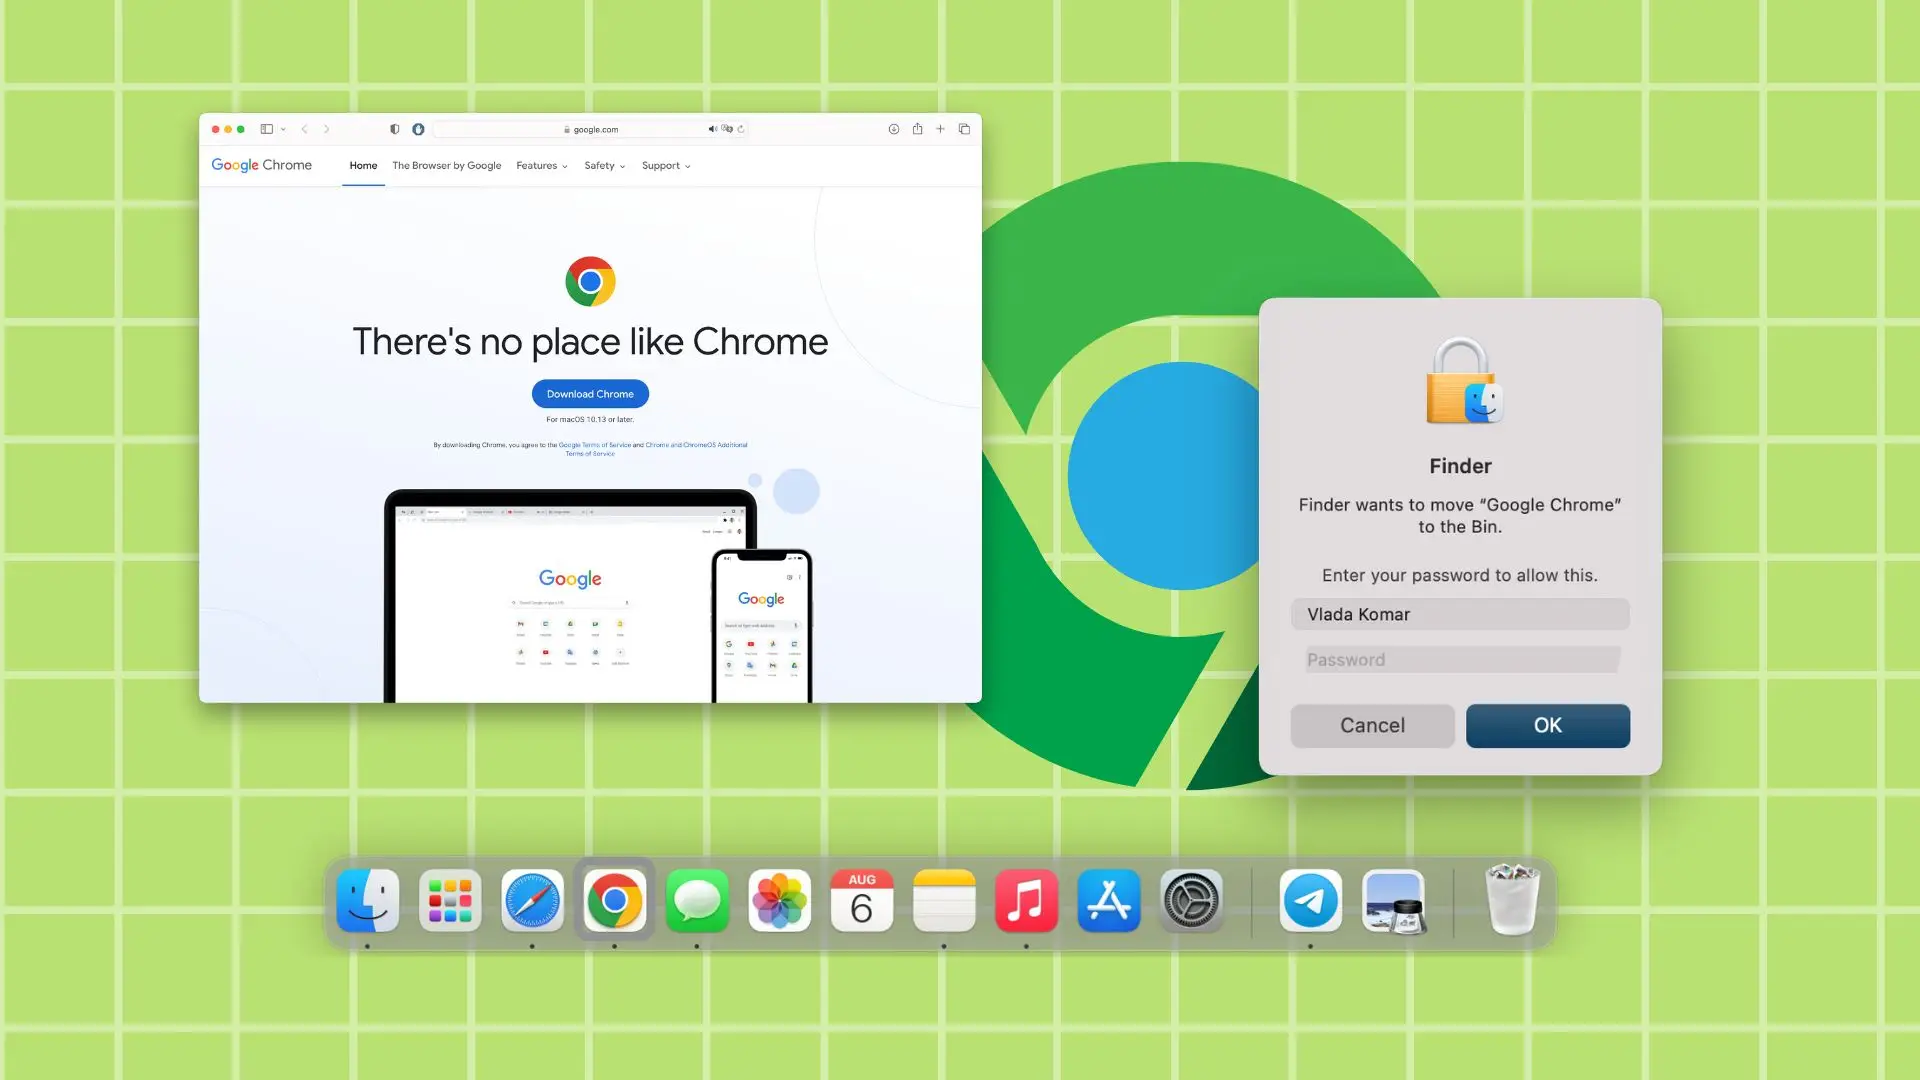Go forward in Safari toolbar

click(x=326, y=129)
